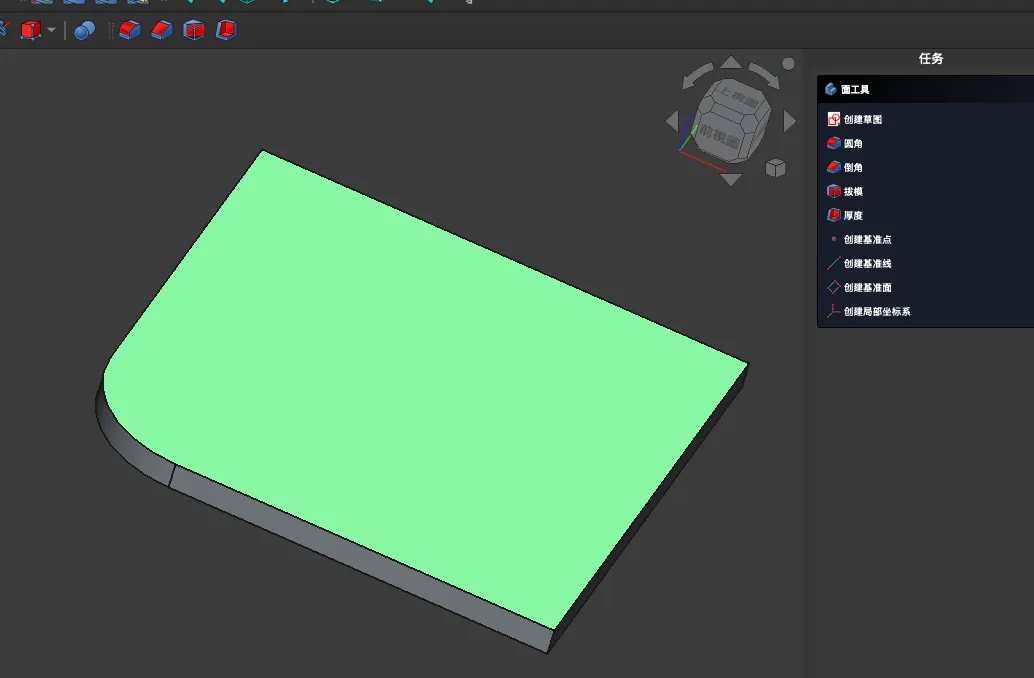The width and height of the screenshot is (1034, 678).
Task: Select the Draft tool in the toolbar
Action: click(194, 31)
